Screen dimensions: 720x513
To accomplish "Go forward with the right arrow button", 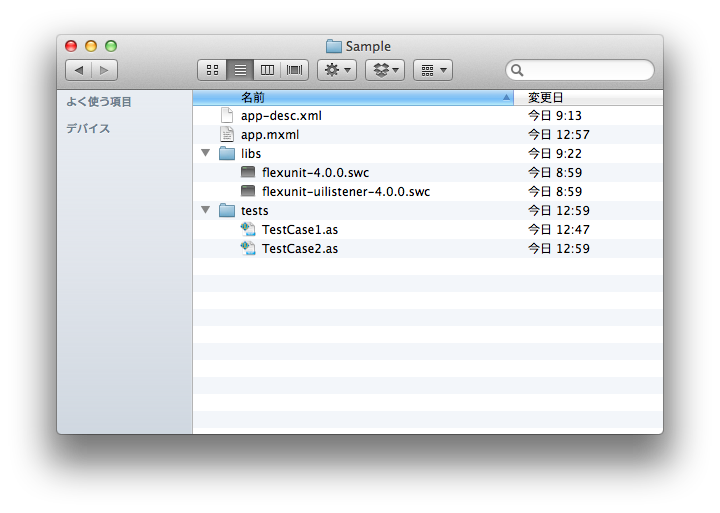I will click(105, 70).
